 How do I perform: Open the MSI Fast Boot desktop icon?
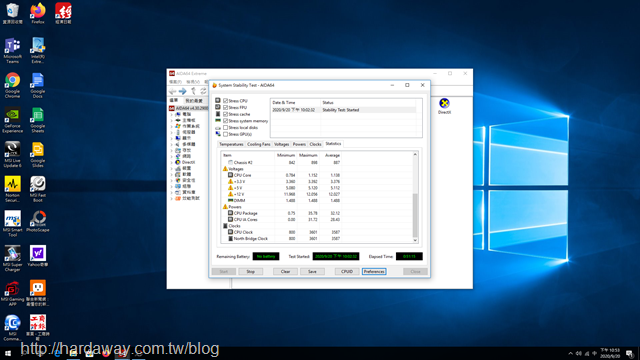point(38,189)
